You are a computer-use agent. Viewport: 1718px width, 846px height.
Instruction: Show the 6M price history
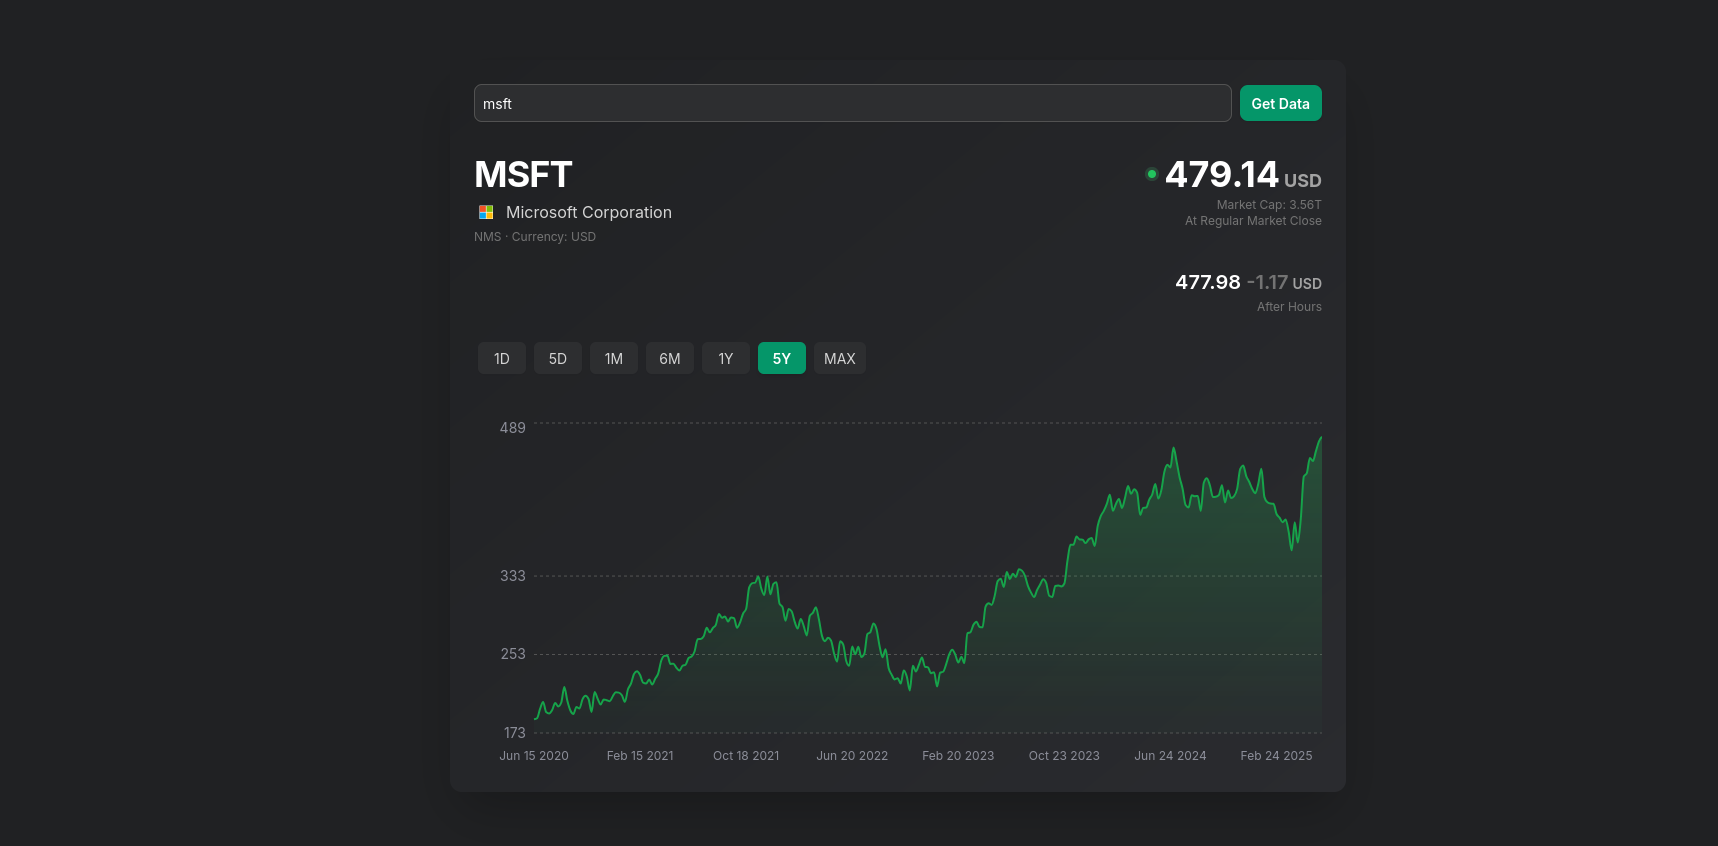coord(670,358)
